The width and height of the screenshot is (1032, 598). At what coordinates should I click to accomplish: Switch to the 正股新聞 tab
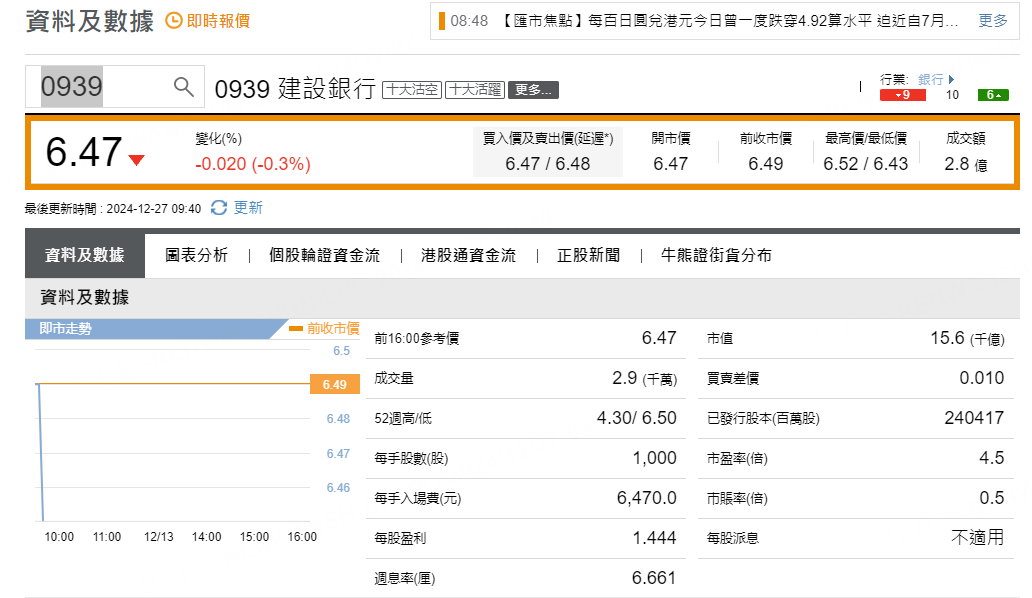coord(588,255)
